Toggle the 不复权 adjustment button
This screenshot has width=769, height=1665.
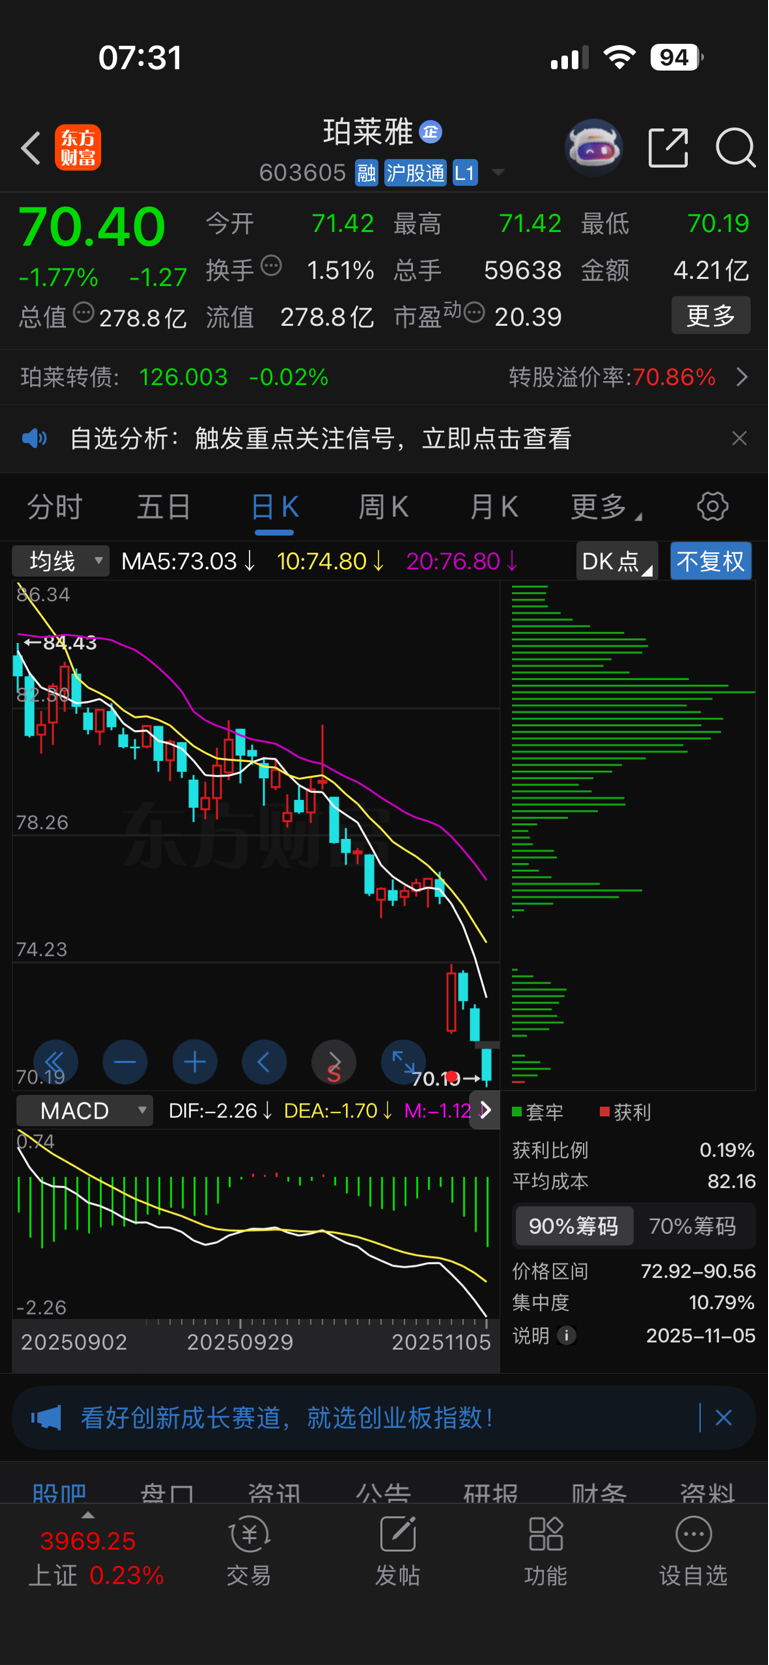click(x=711, y=561)
